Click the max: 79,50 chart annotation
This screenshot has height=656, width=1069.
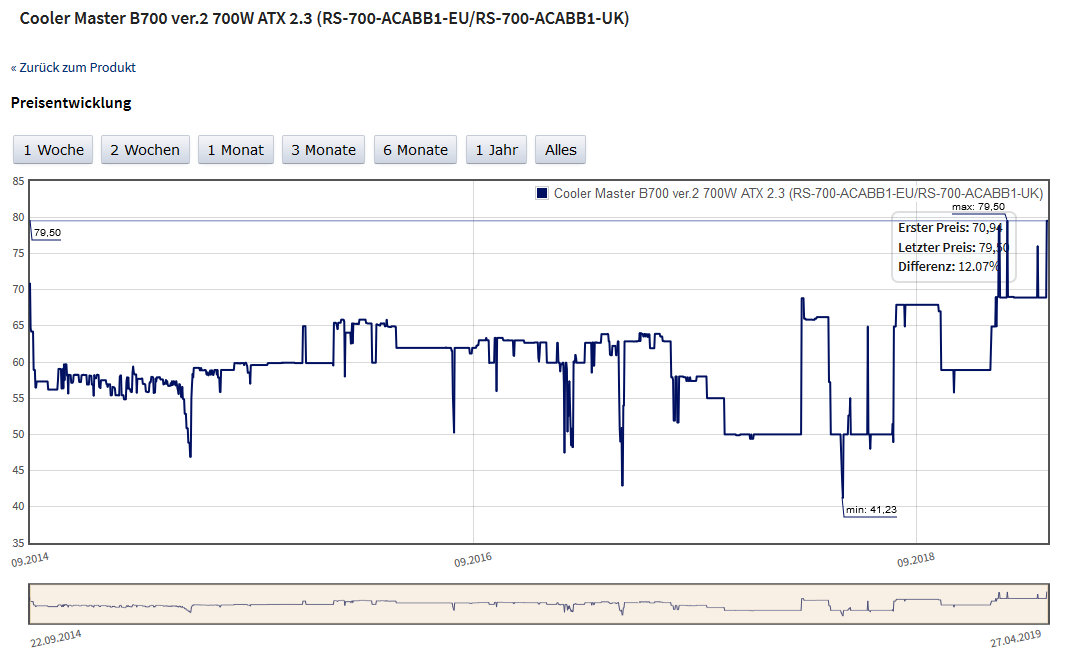point(978,207)
